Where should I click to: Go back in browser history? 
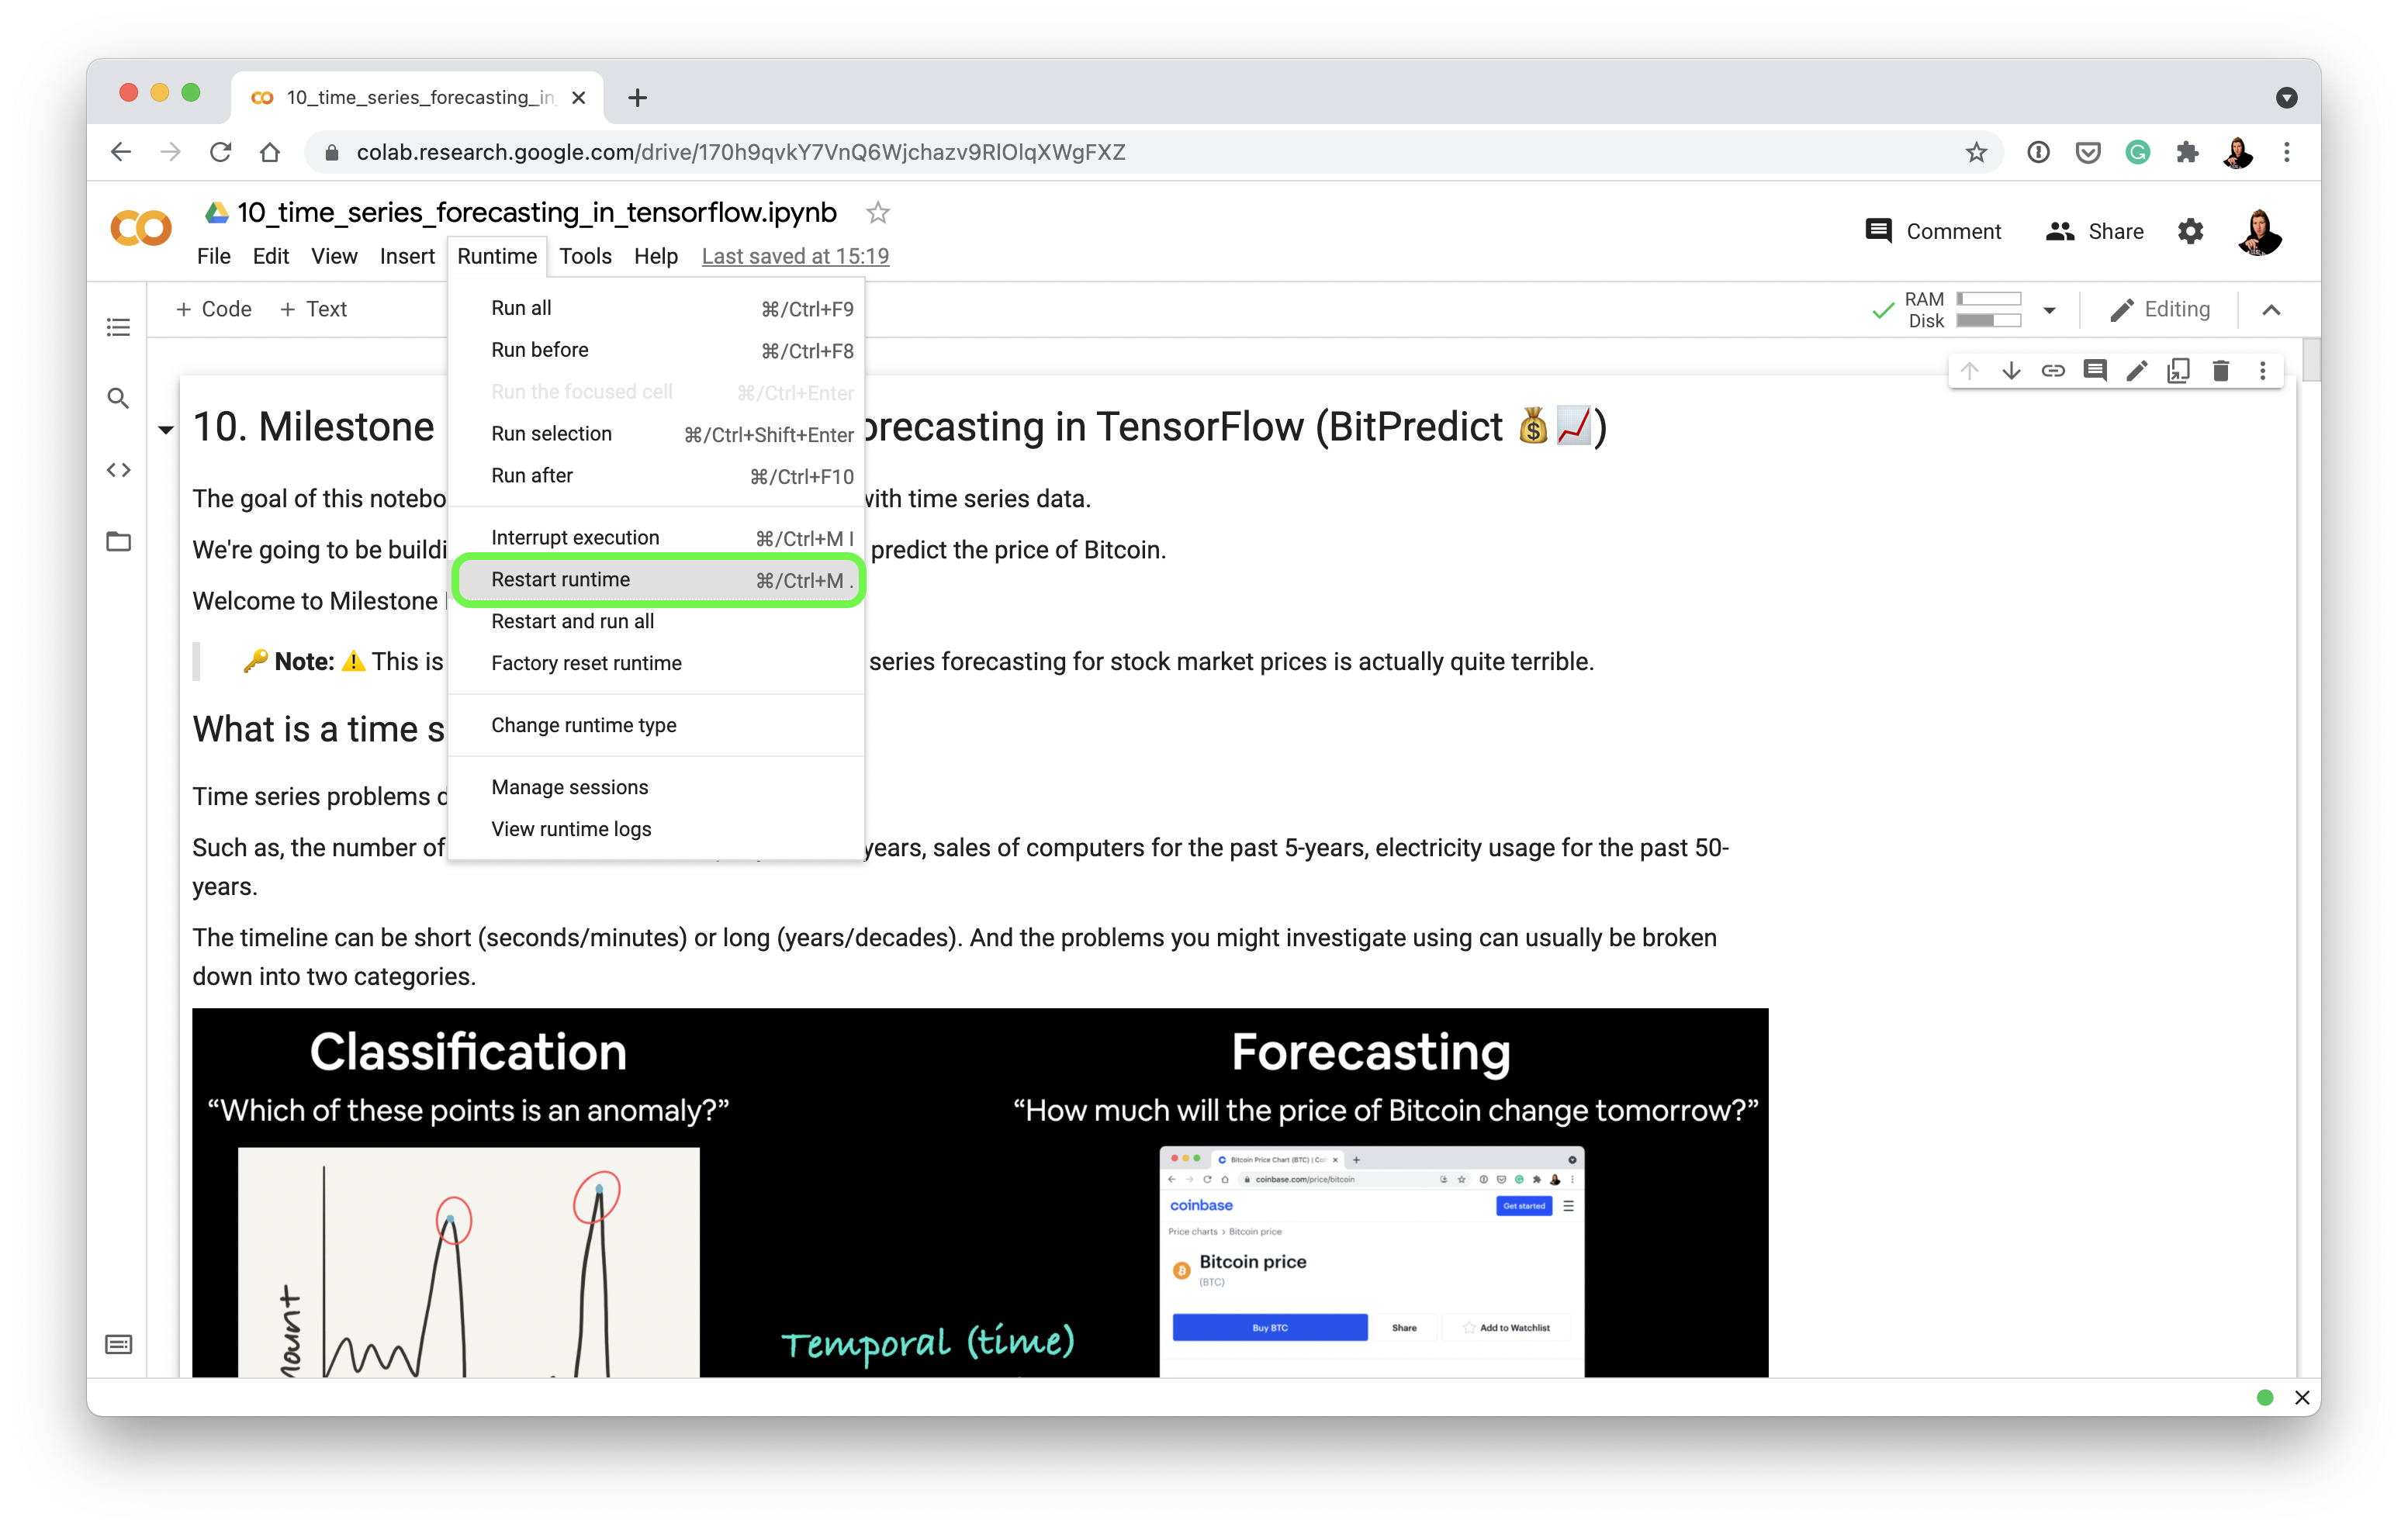(121, 152)
